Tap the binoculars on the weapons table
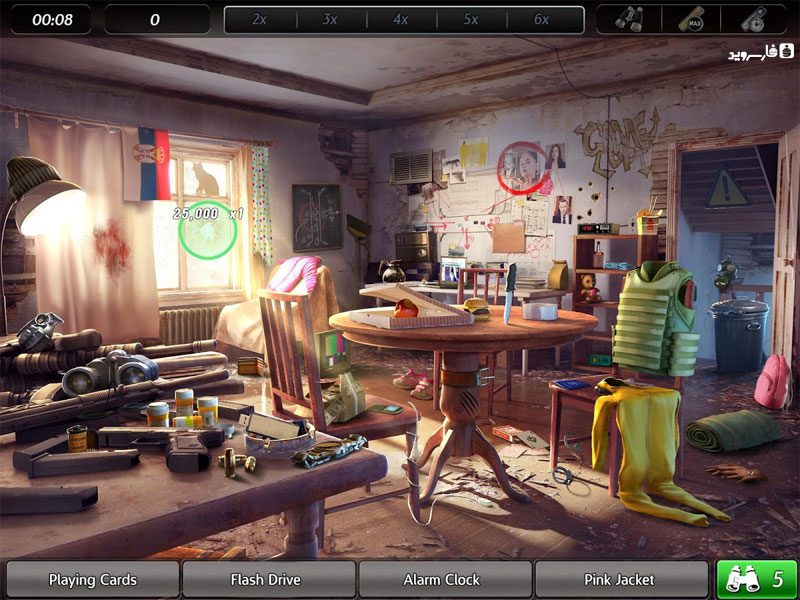This screenshot has width=800, height=600. (x=110, y=372)
